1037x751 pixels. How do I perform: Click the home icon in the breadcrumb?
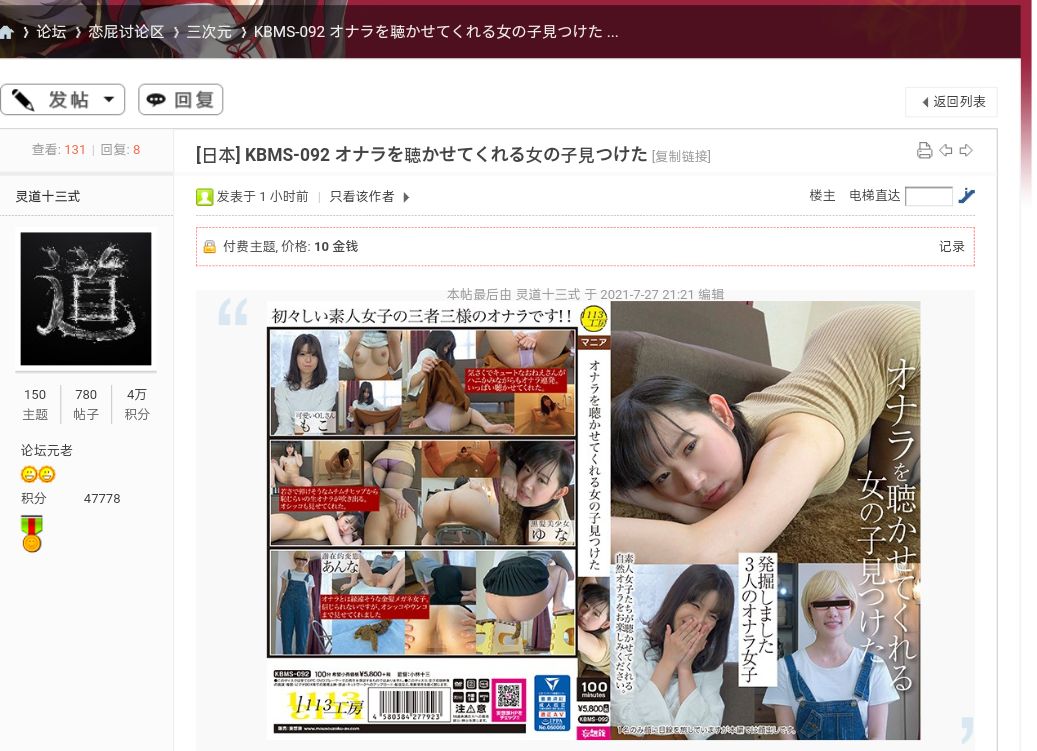click(x=7, y=32)
